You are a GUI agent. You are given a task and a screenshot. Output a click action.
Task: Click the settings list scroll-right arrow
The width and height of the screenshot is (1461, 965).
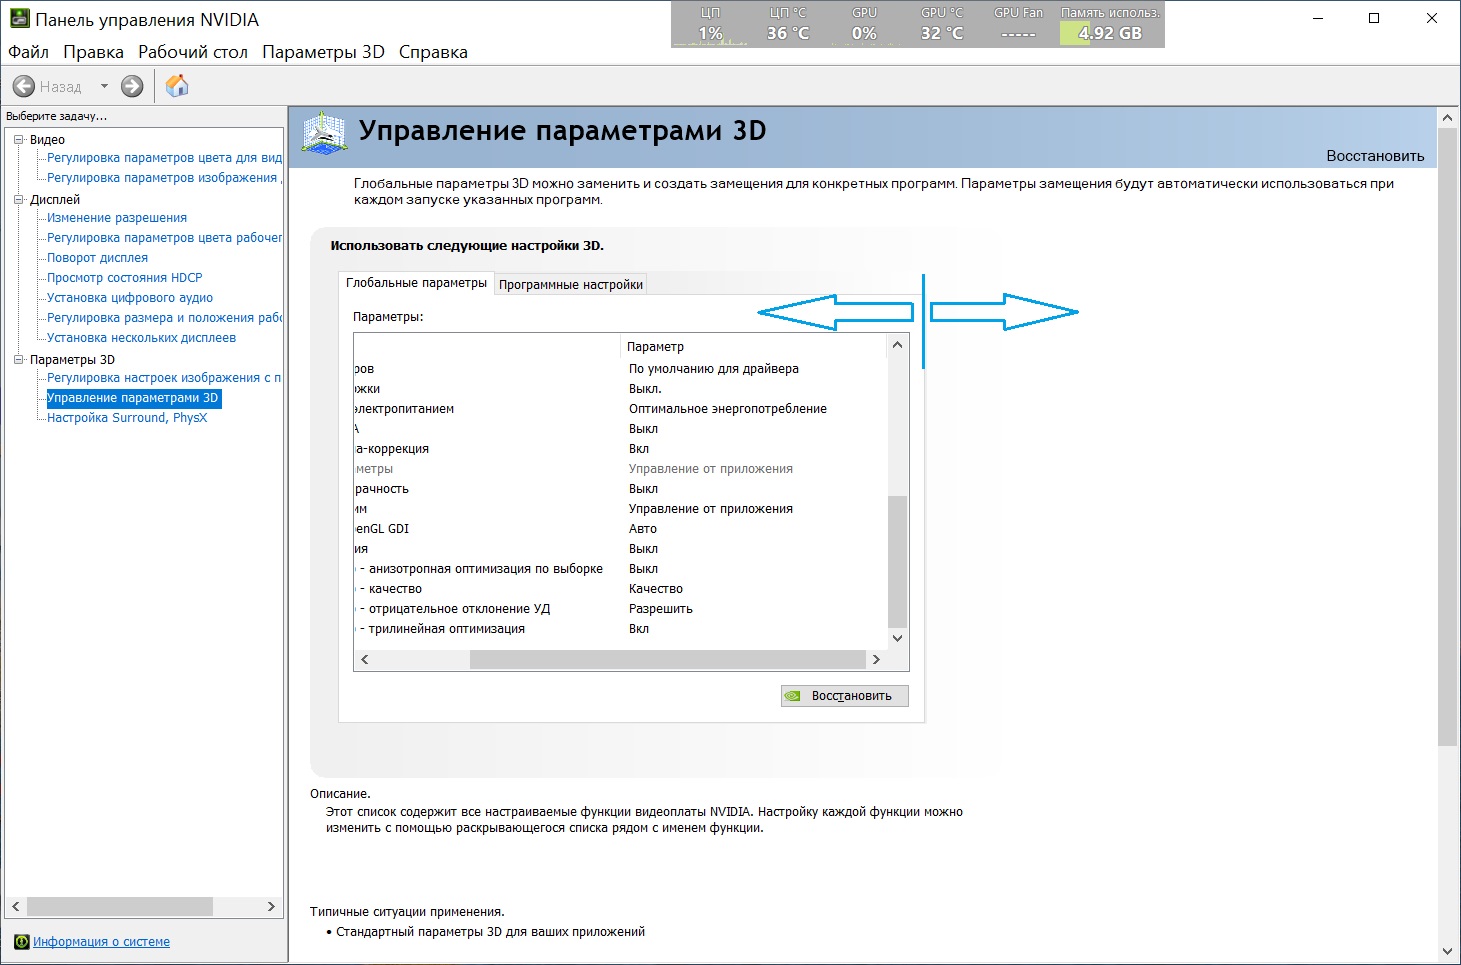pyautogui.click(x=876, y=660)
